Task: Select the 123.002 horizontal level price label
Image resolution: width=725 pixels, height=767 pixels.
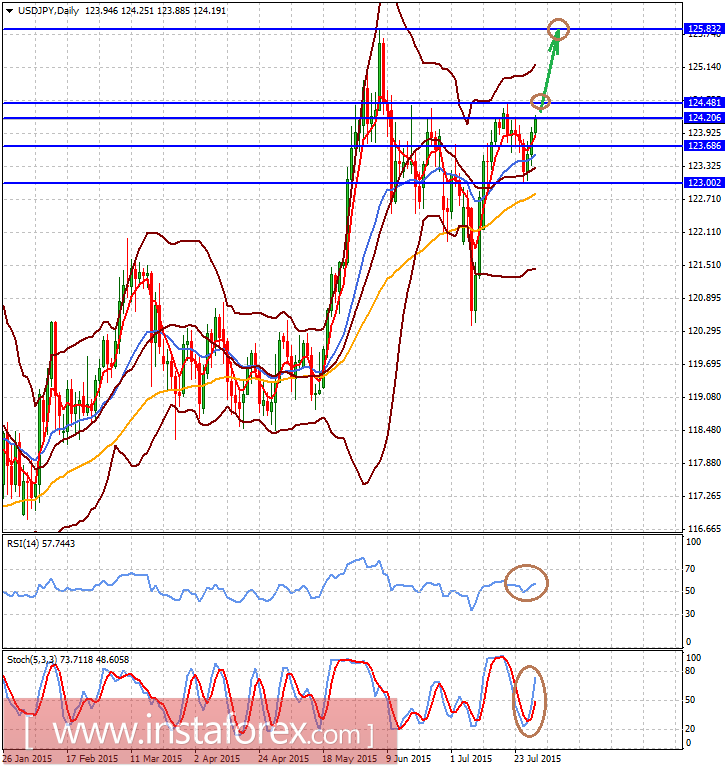Action: pyautogui.click(x=704, y=182)
